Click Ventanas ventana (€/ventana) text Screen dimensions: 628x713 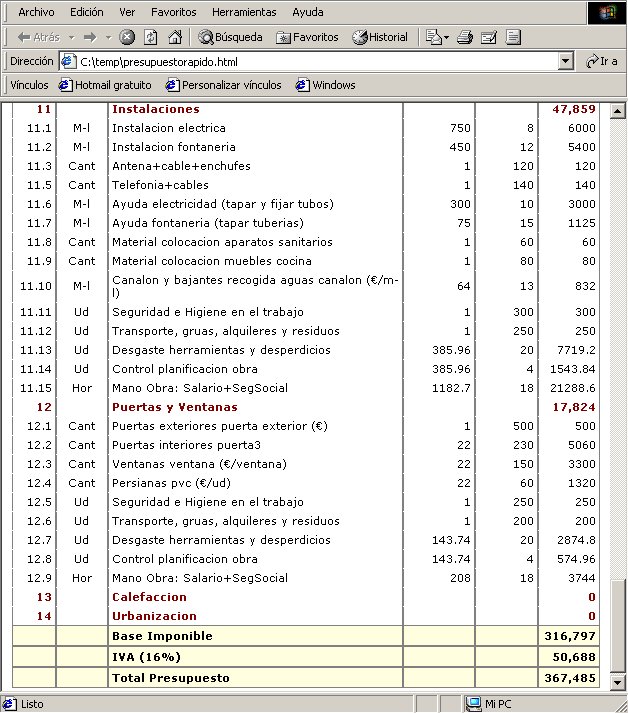[199, 464]
